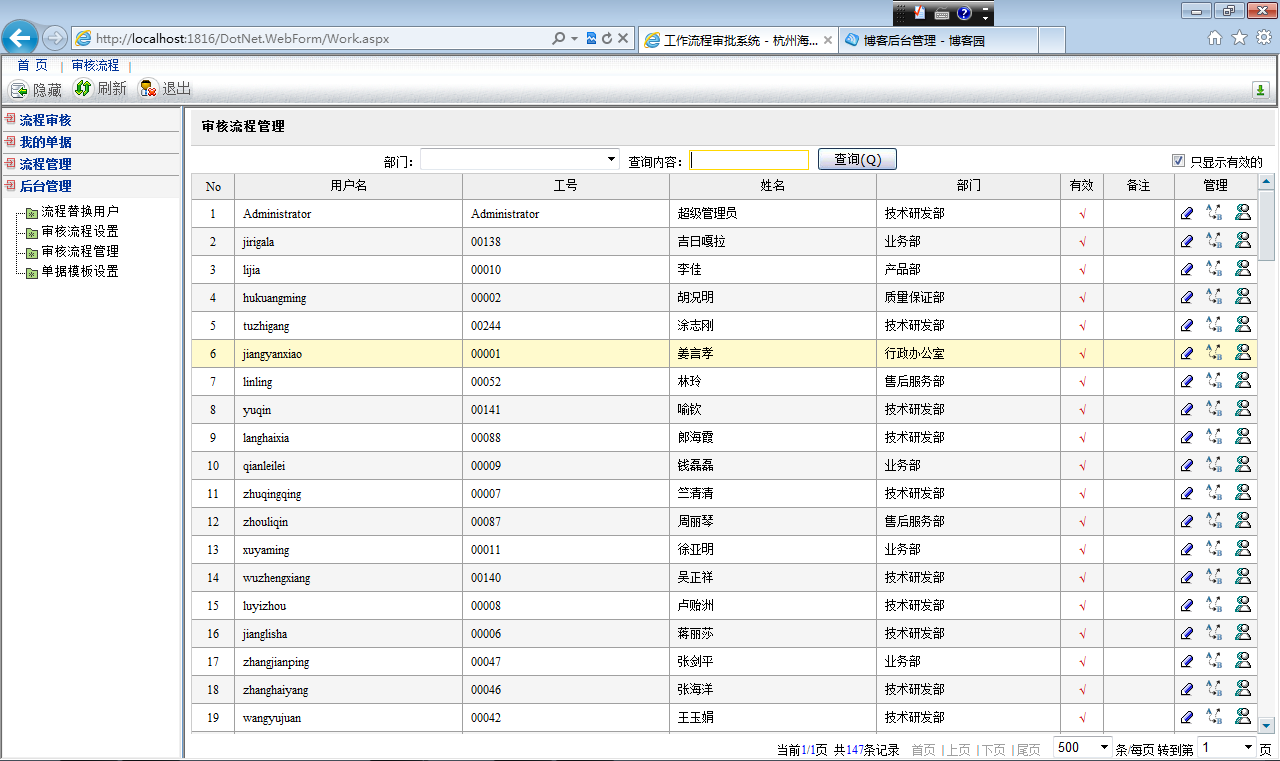The image size is (1280, 761).
Task: Click the green download icon at the toolbar's right end
Action: point(1261,90)
